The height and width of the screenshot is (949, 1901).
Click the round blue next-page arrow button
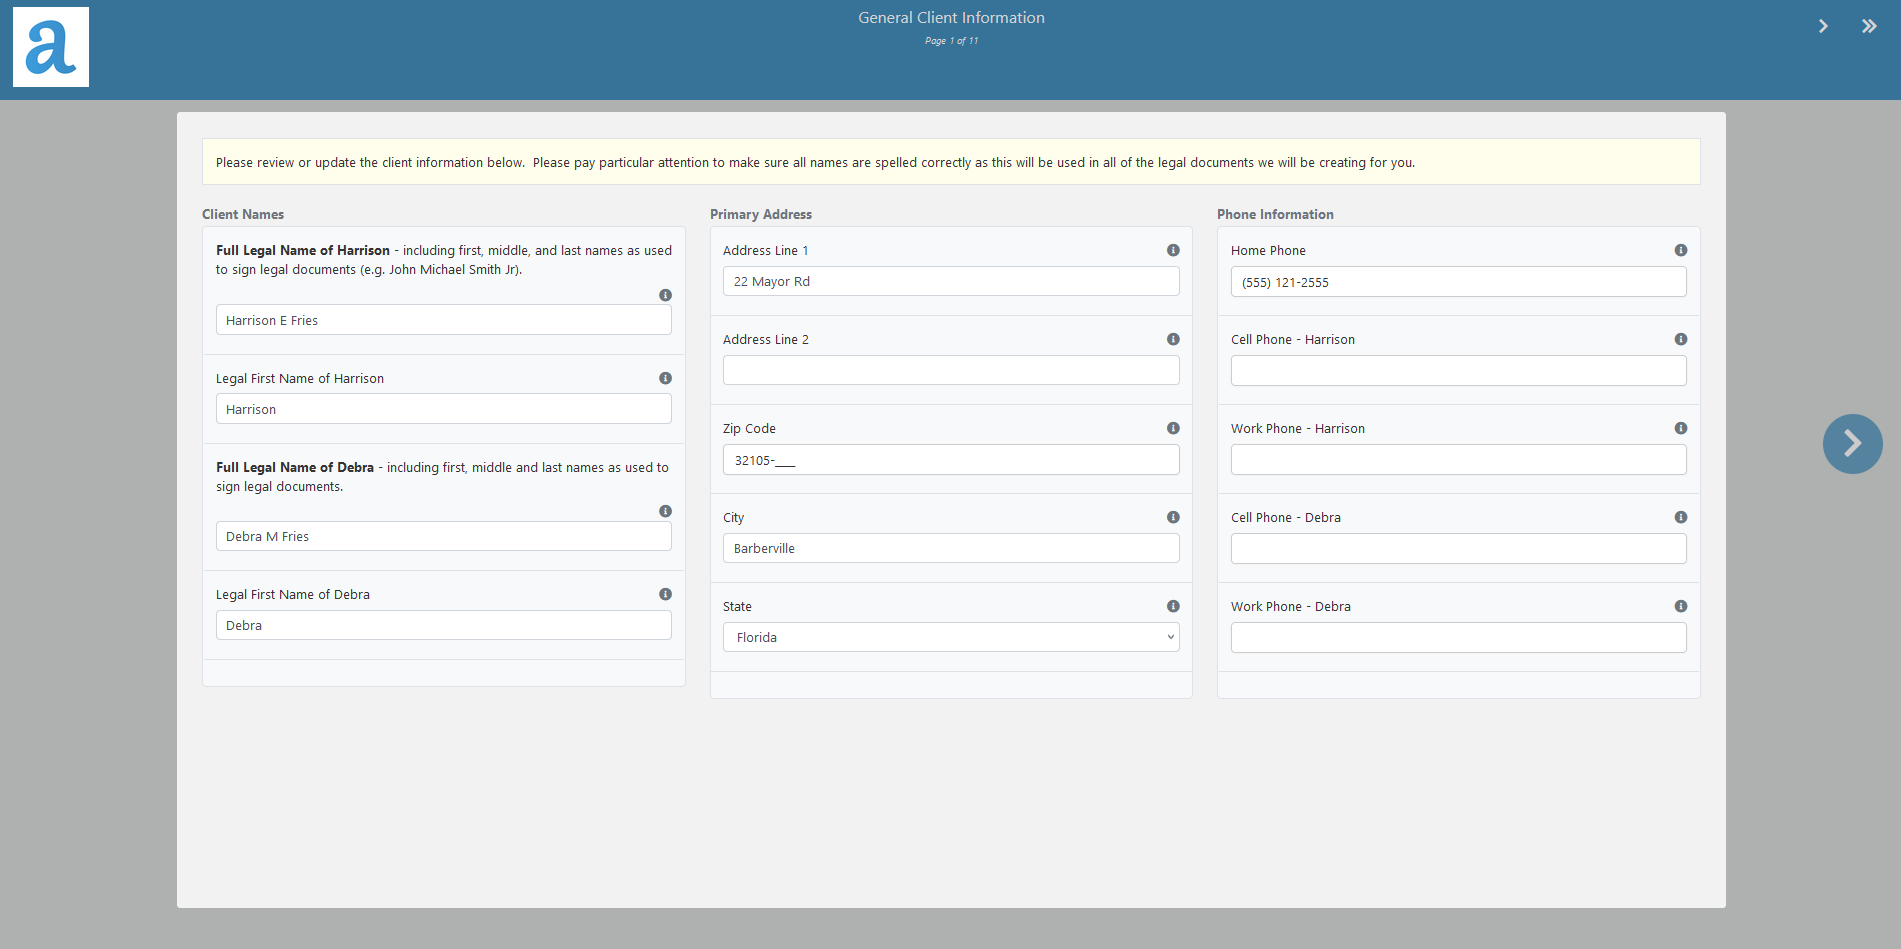[x=1852, y=443]
